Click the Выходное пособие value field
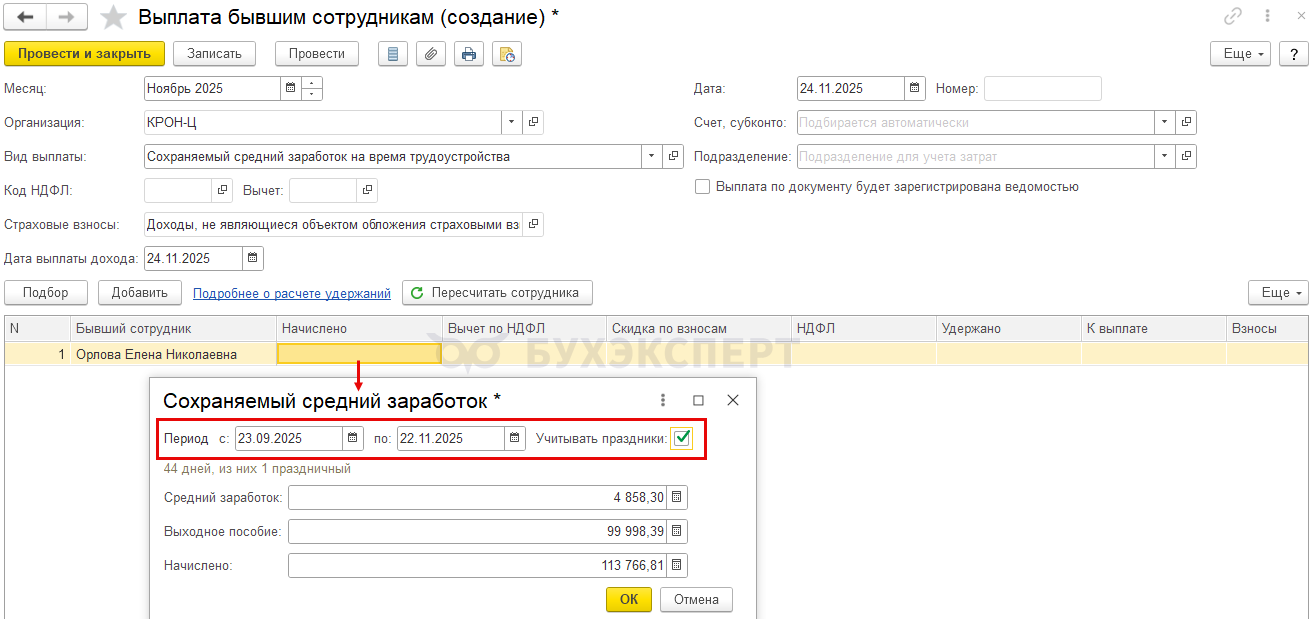1314x619 pixels. pyautogui.click(x=477, y=531)
